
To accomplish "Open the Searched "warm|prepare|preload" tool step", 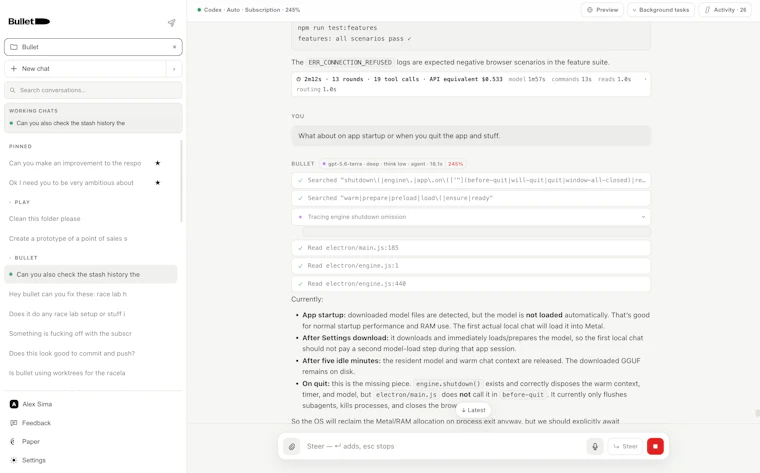I will [471, 198].
